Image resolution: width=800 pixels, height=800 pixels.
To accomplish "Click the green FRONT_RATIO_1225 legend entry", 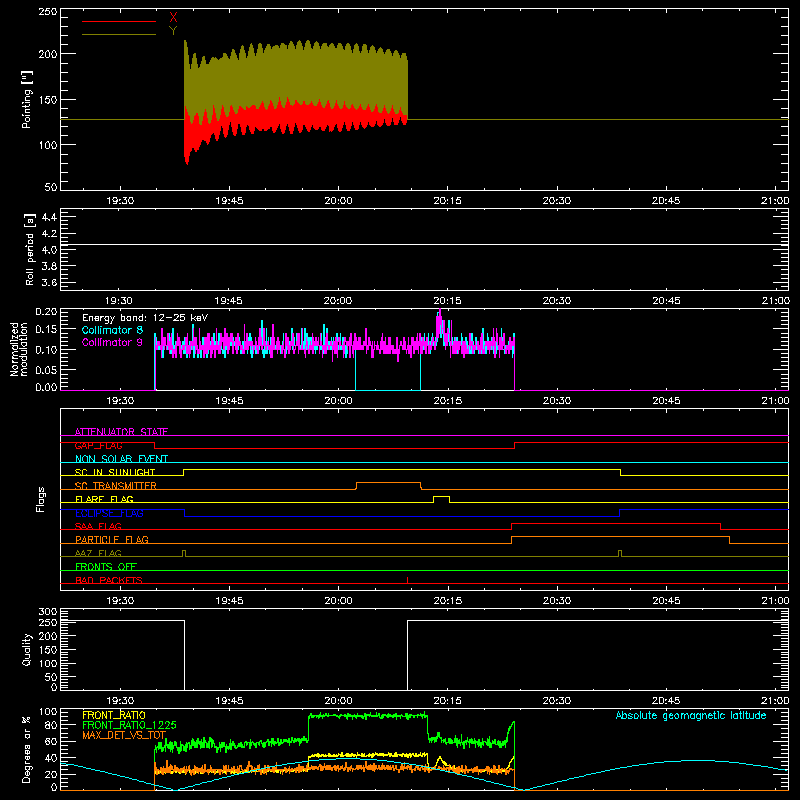I will [x=129, y=725].
